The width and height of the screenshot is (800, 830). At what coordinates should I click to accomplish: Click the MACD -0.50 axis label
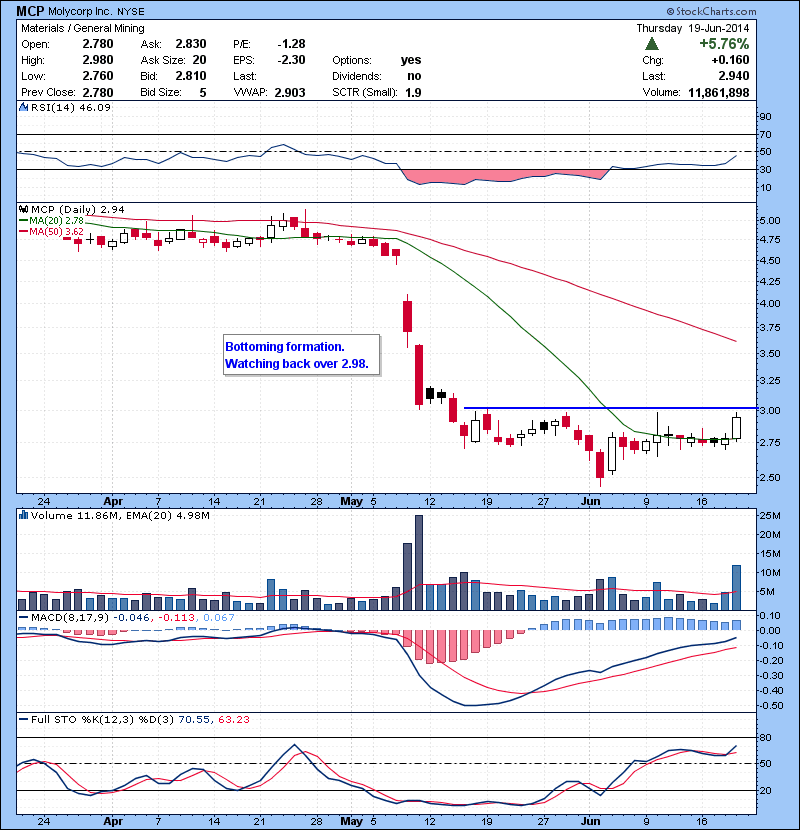[769, 706]
